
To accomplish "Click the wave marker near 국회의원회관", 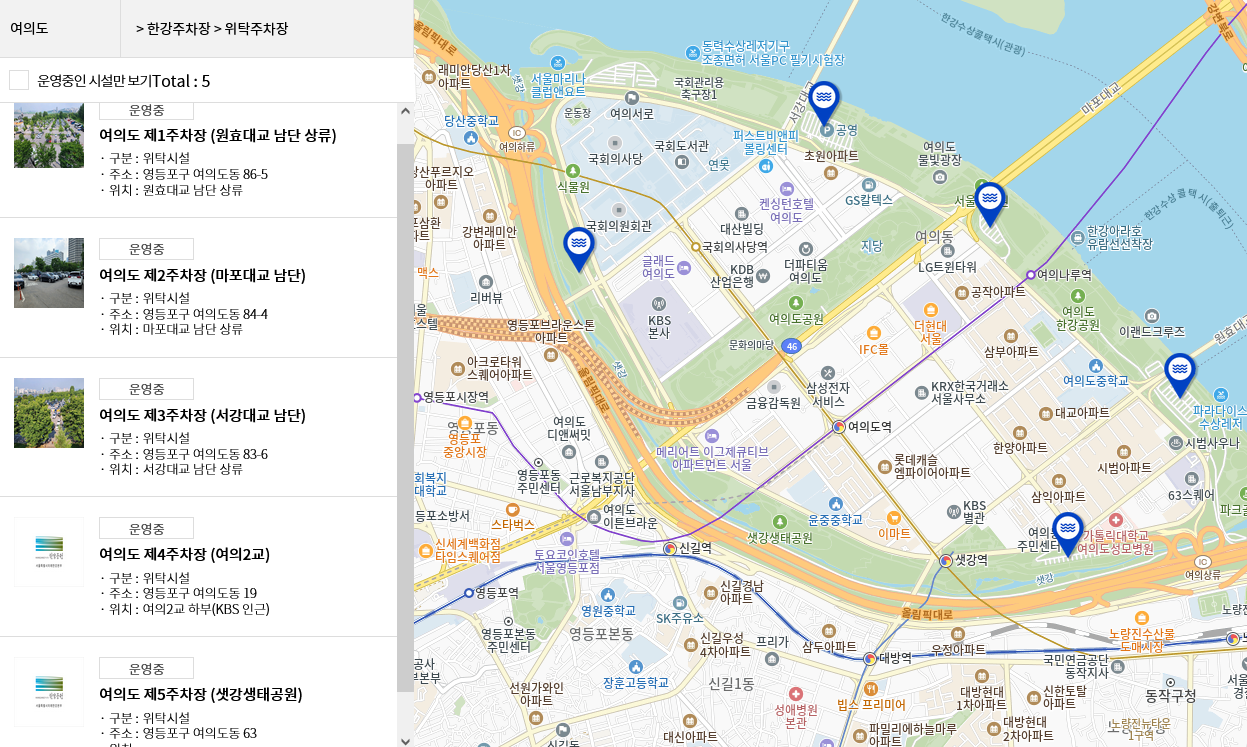I will pos(579,249).
